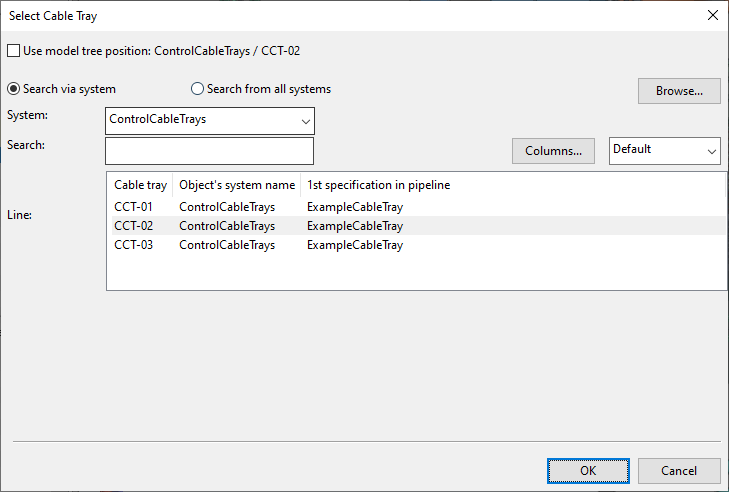Open the System dropdown showing ControlCableTrays

pos(210,120)
